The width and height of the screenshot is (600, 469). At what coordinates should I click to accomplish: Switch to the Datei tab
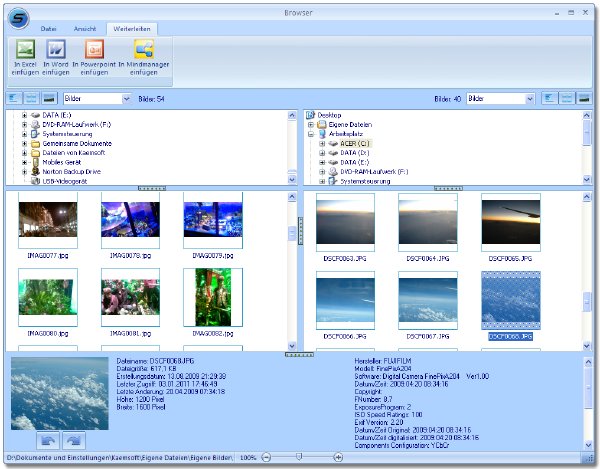point(49,29)
